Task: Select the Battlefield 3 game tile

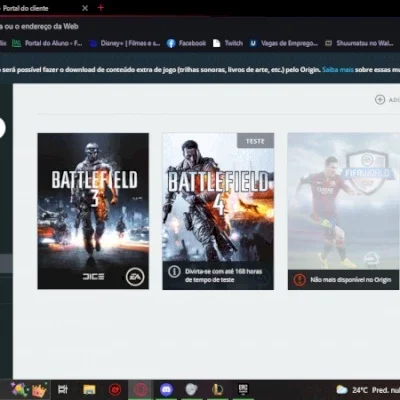Action: coord(93,211)
